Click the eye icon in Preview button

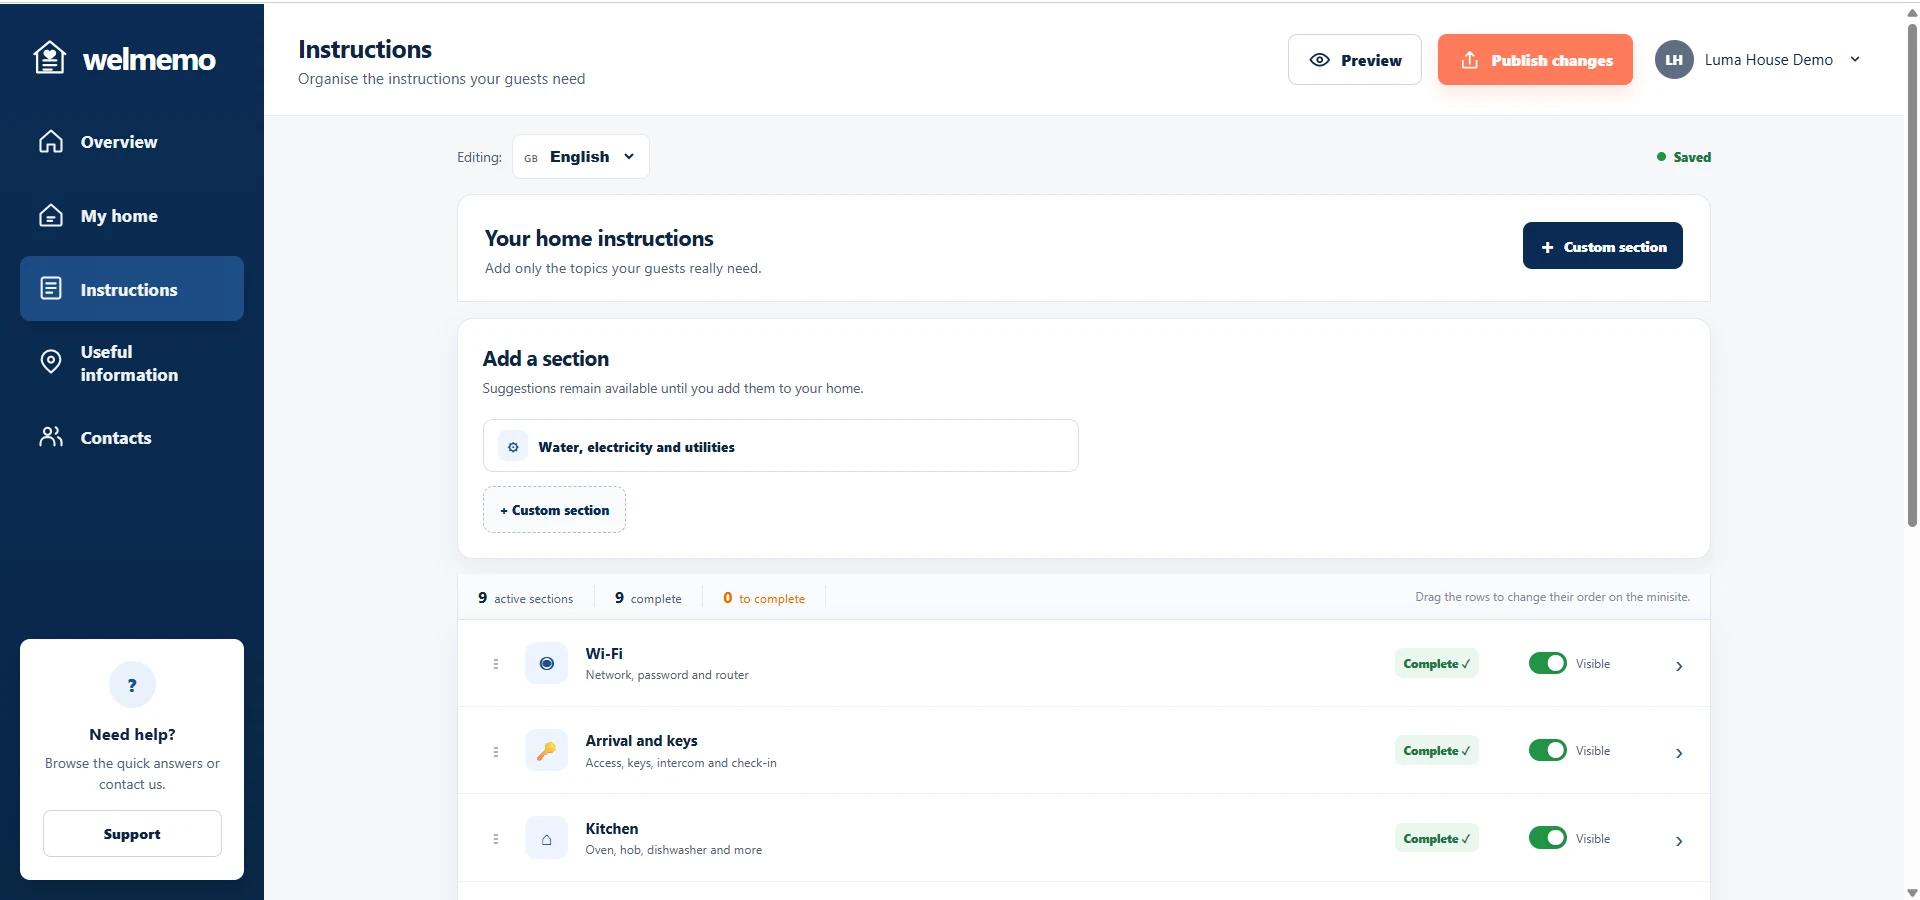click(x=1320, y=60)
